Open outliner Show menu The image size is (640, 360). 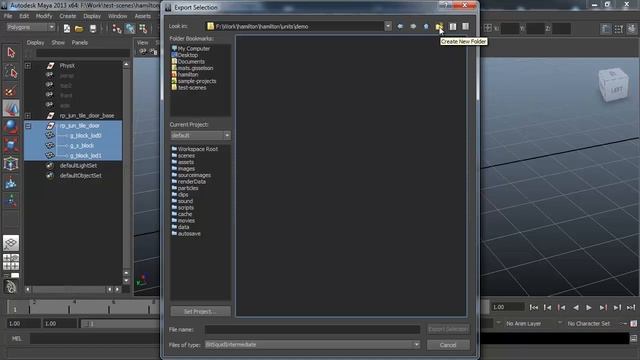58,42
